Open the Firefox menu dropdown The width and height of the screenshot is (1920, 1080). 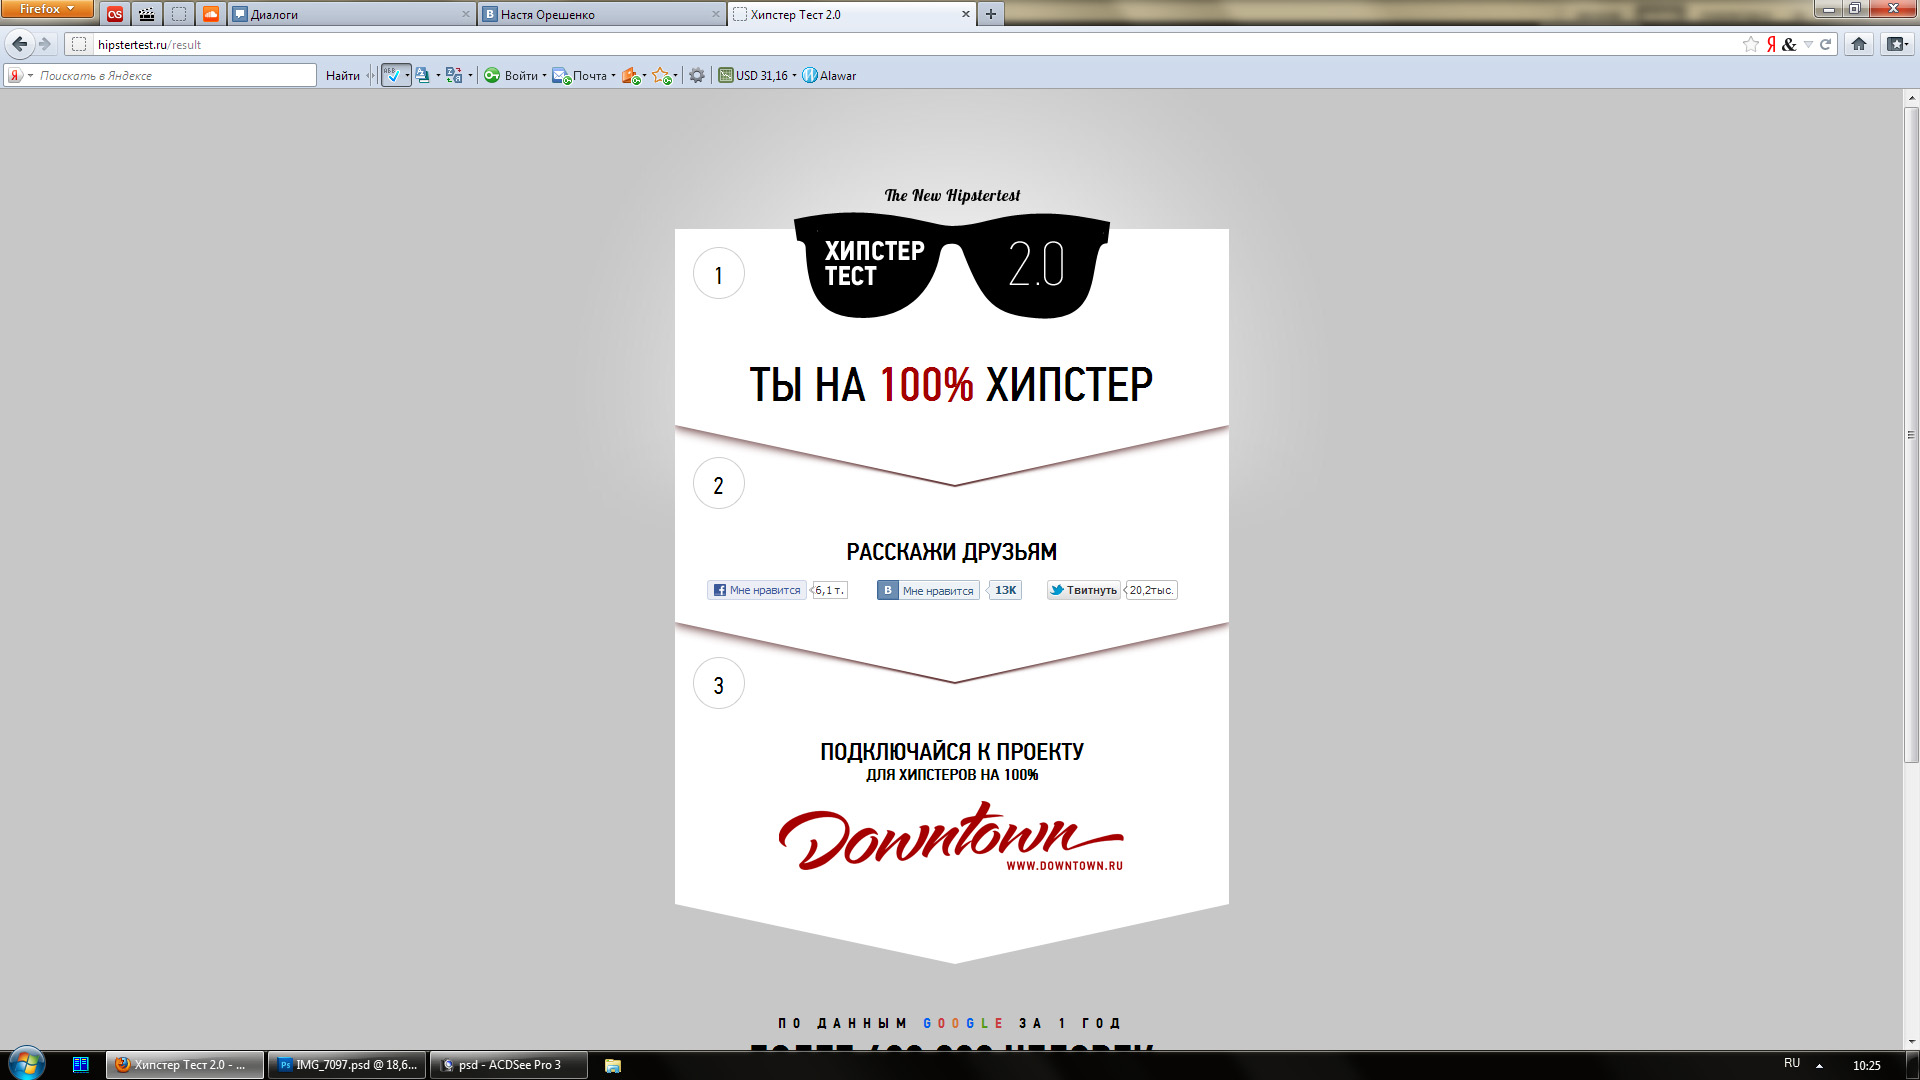[x=47, y=9]
